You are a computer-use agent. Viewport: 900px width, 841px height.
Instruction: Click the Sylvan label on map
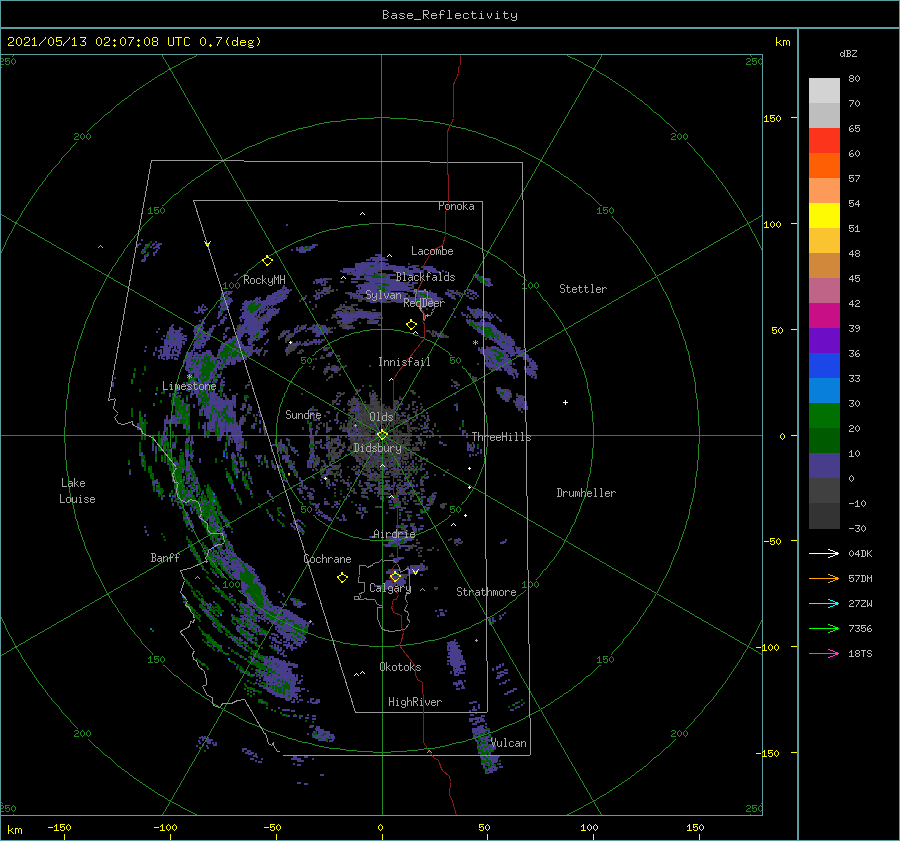383,295
